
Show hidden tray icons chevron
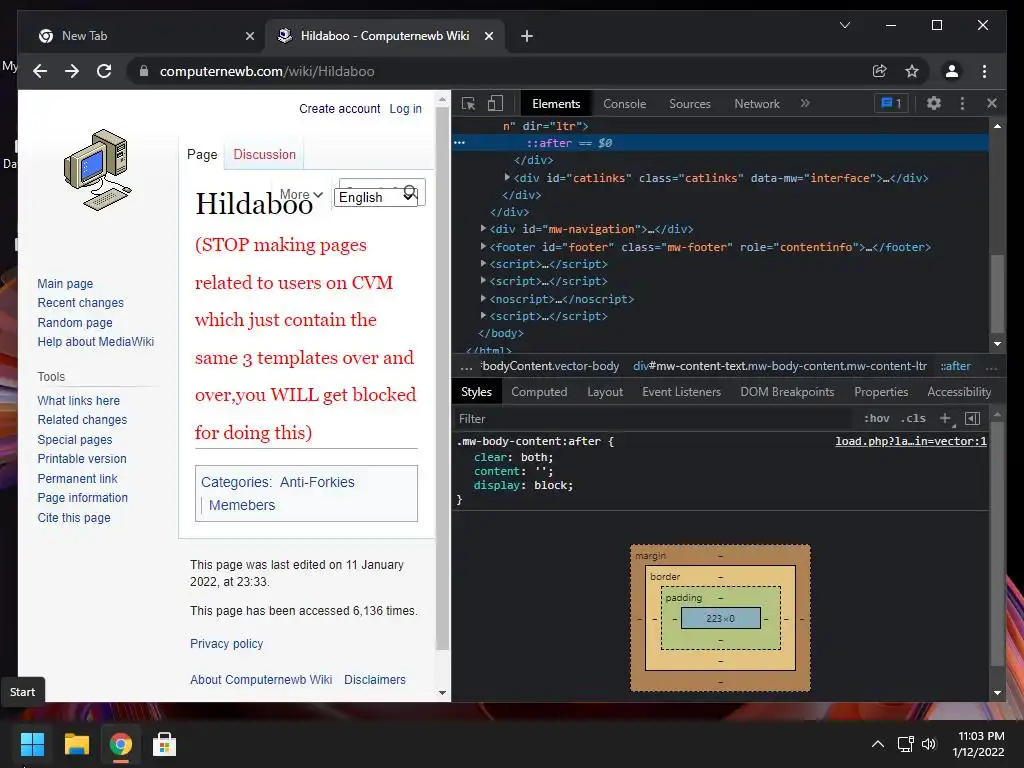coord(878,743)
